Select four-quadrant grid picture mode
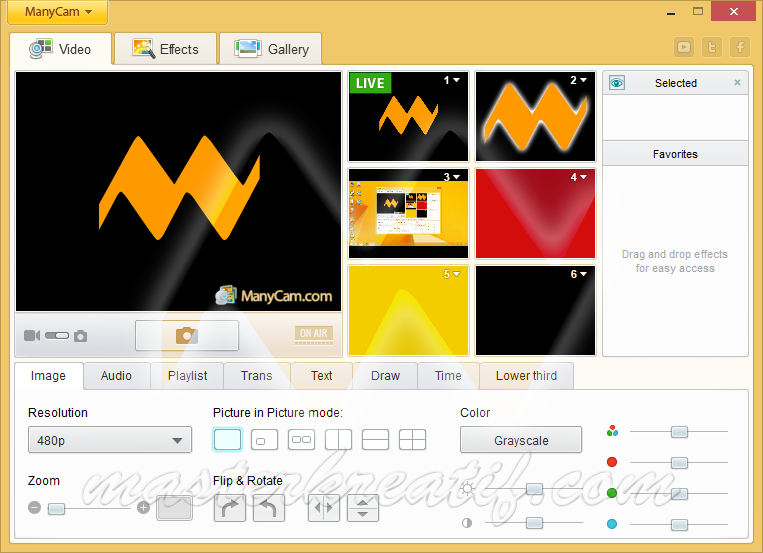Image resolution: width=763 pixels, height=553 pixels. click(x=412, y=440)
